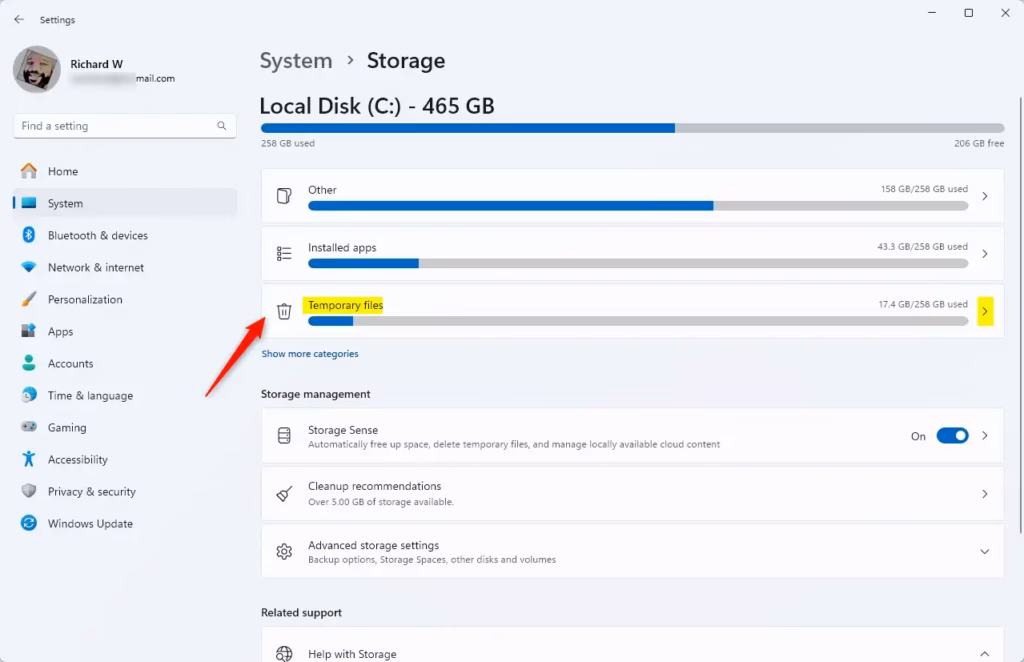Viewport: 1024px width, 662px height.
Task: Click the Cleanup recommendations broom icon
Action: click(x=284, y=494)
